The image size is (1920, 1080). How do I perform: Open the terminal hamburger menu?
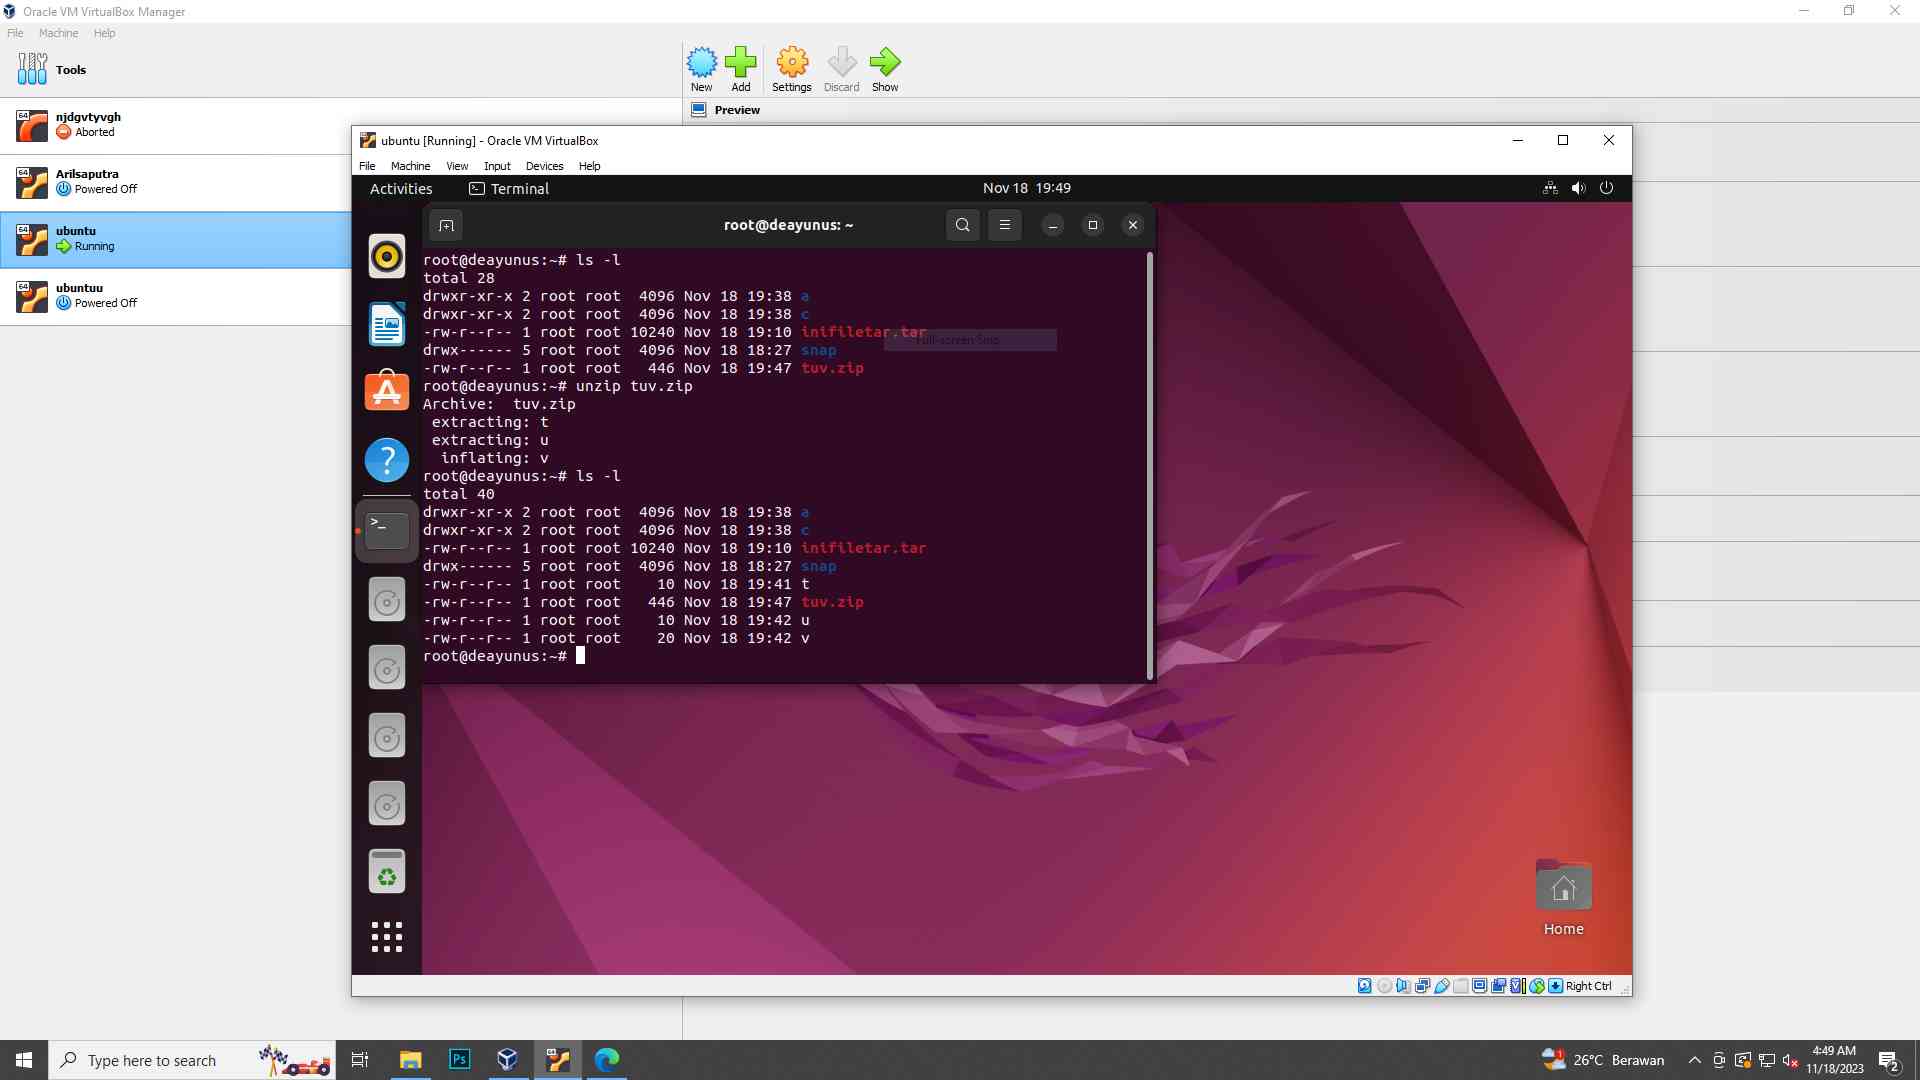click(1004, 225)
